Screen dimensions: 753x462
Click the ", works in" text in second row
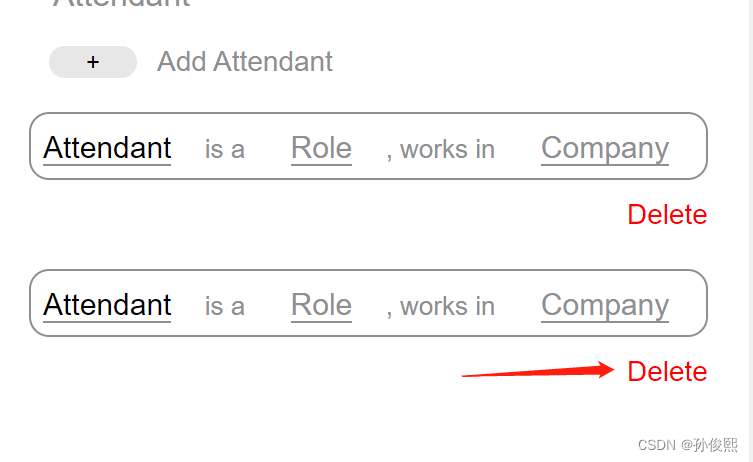pos(441,306)
